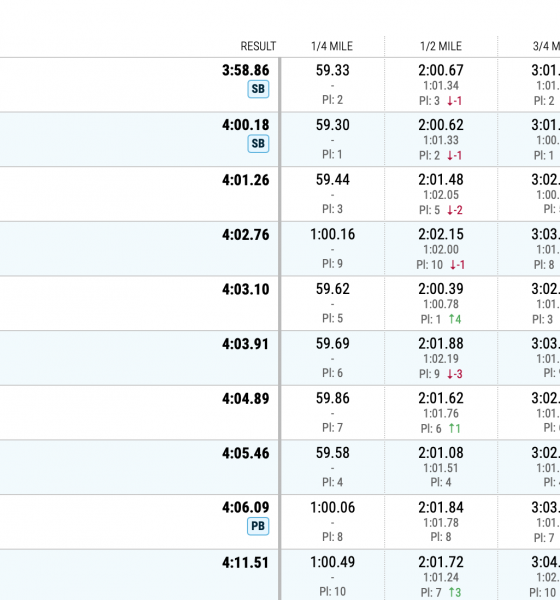The width and height of the screenshot is (560, 600).
Task: Click the green up arrow 3 indicator
Action: pyautogui.click(x=455, y=592)
